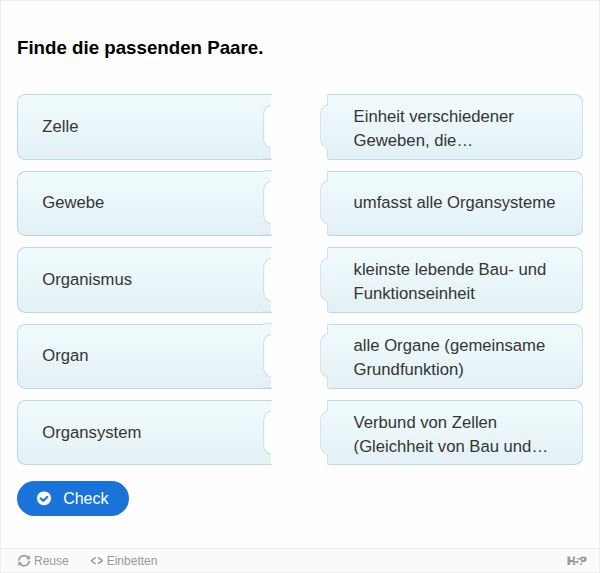Click the Check button
This screenshot has height=573, width=600.
[x=73, y=498]
